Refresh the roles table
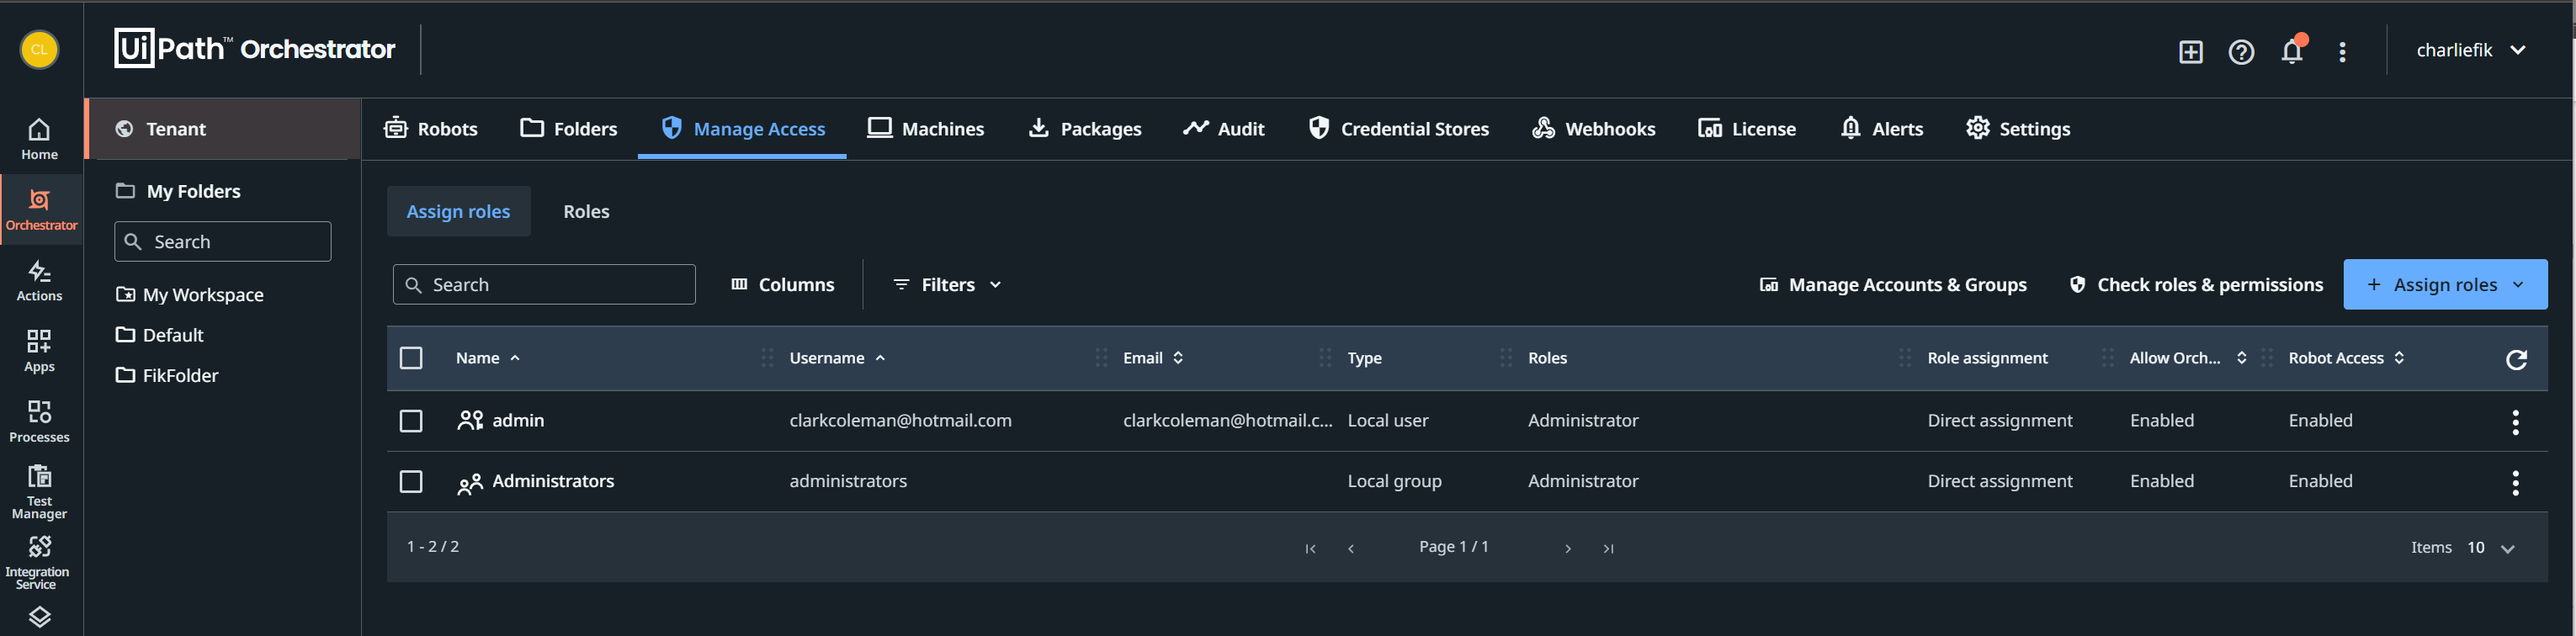 pos(2516,359)
